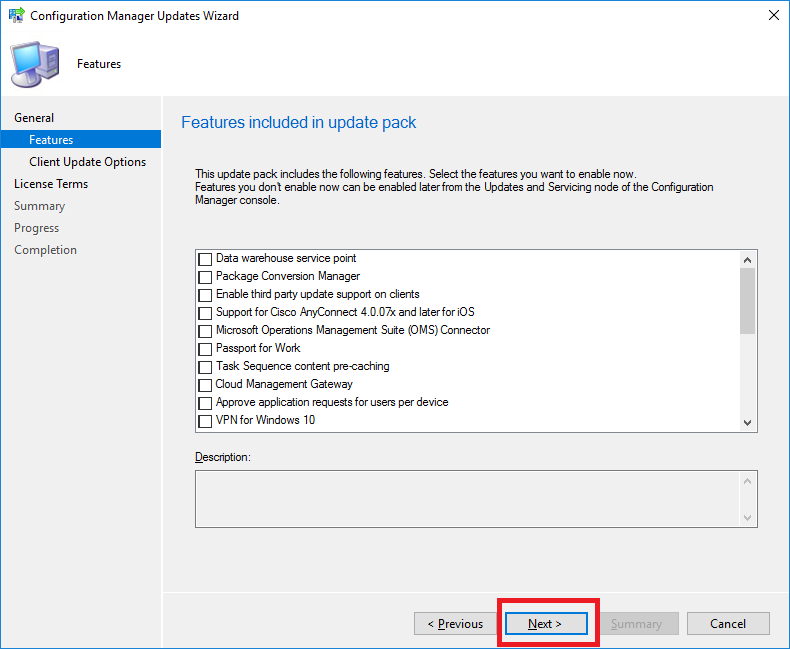This screenshot has height=649, width=790.
Task: Click features list scroll up arrow
Action: pyautogui.click(x=747, y=259)
